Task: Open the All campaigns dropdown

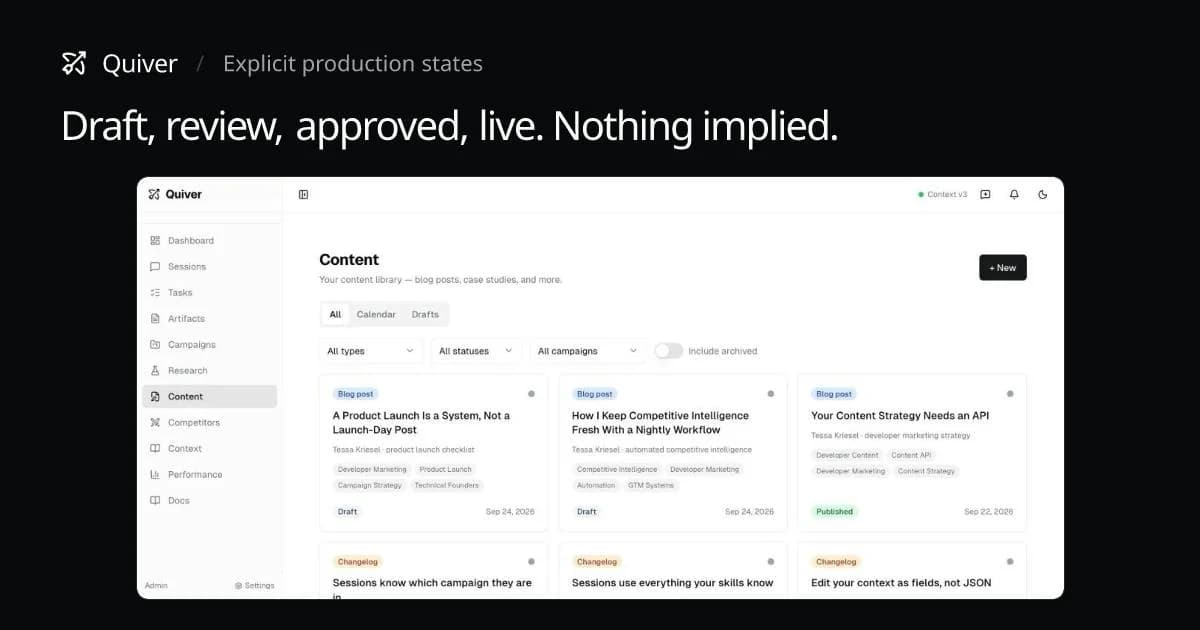Action: [587, 351]
